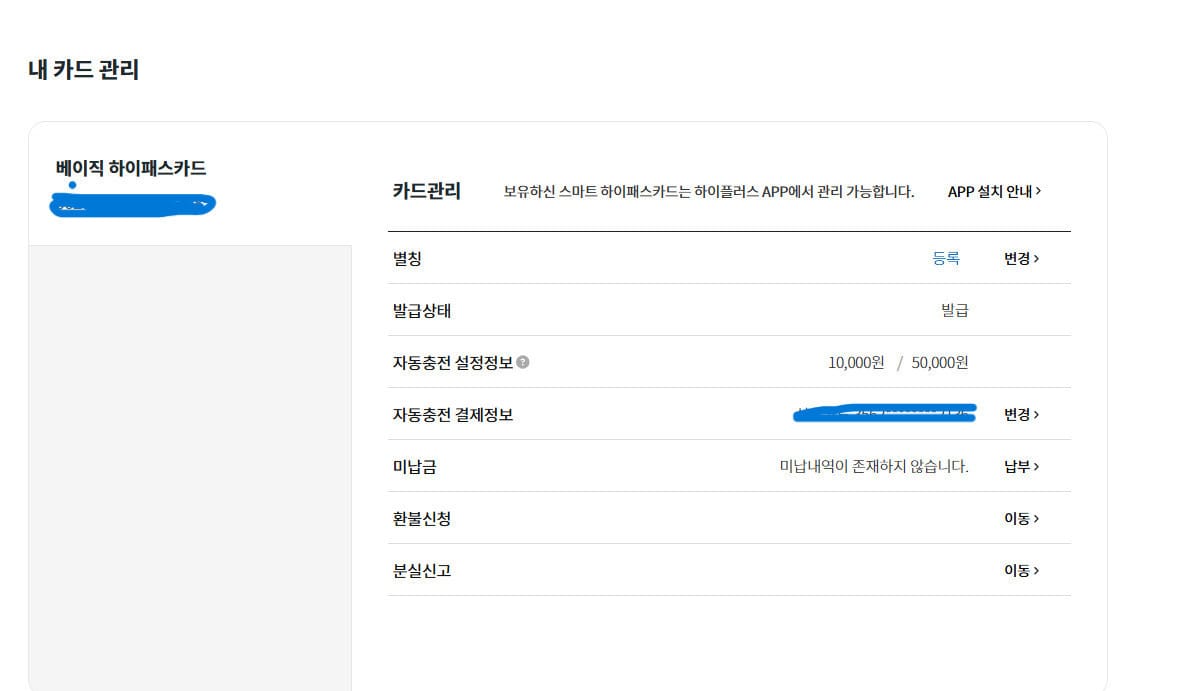The height and width of the screenshot is (691, 1181).
Task: Click the blue 등록 link for 별칭
Action: [x=945, y=258]
